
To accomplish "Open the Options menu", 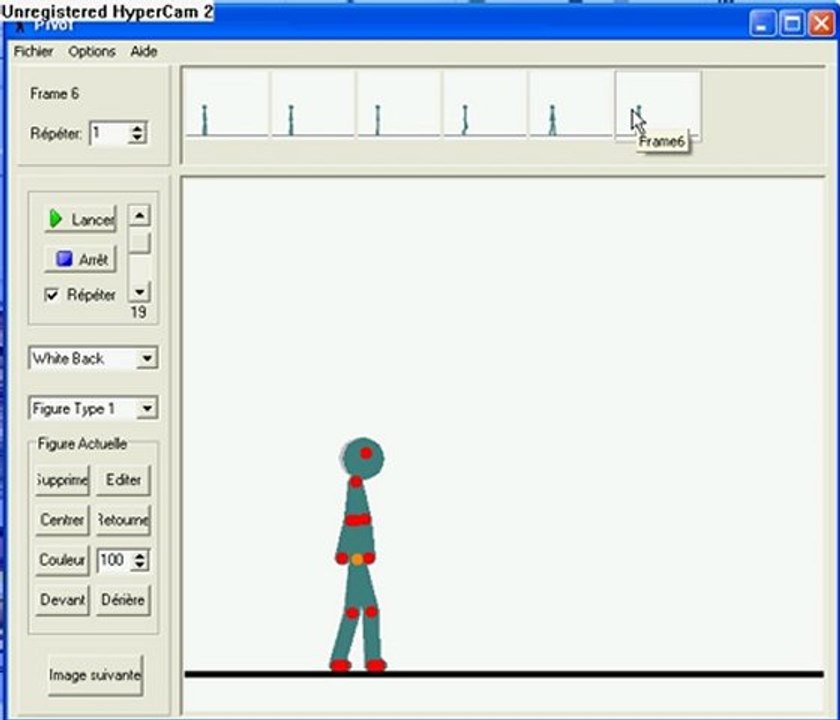I will [92, 51].
